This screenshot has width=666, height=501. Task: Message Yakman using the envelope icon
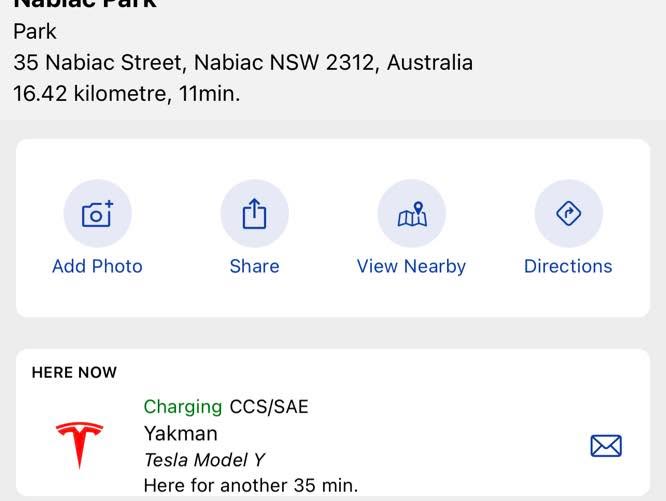tap(606, 446)
